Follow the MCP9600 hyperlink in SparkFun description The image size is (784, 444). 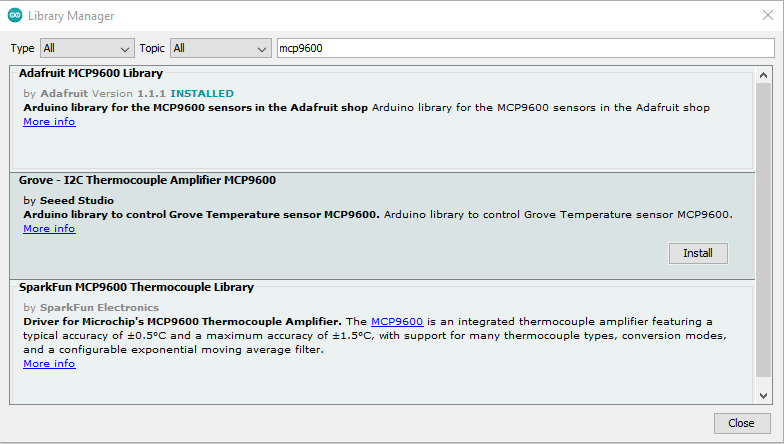tap(397, 322)
